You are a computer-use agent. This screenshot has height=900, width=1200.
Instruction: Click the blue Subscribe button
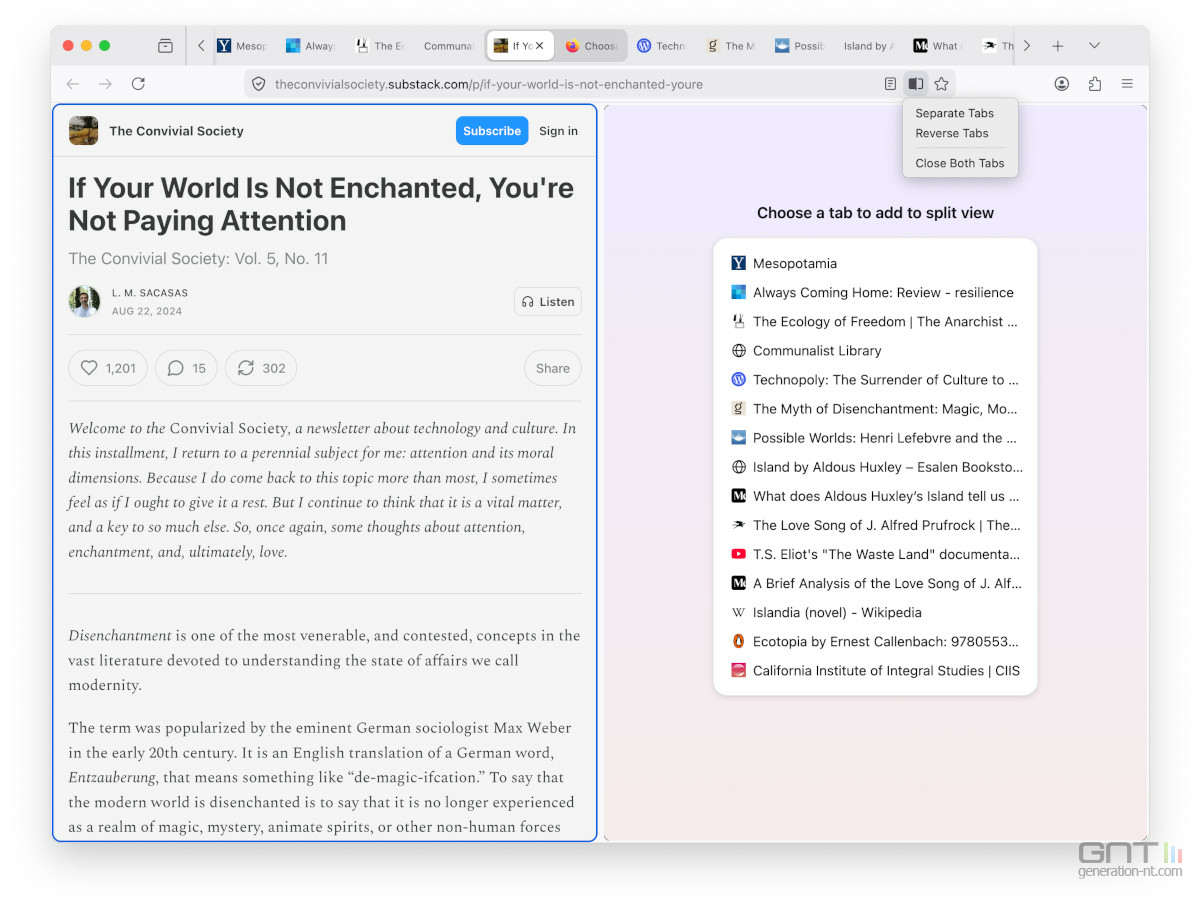(492, 131)
